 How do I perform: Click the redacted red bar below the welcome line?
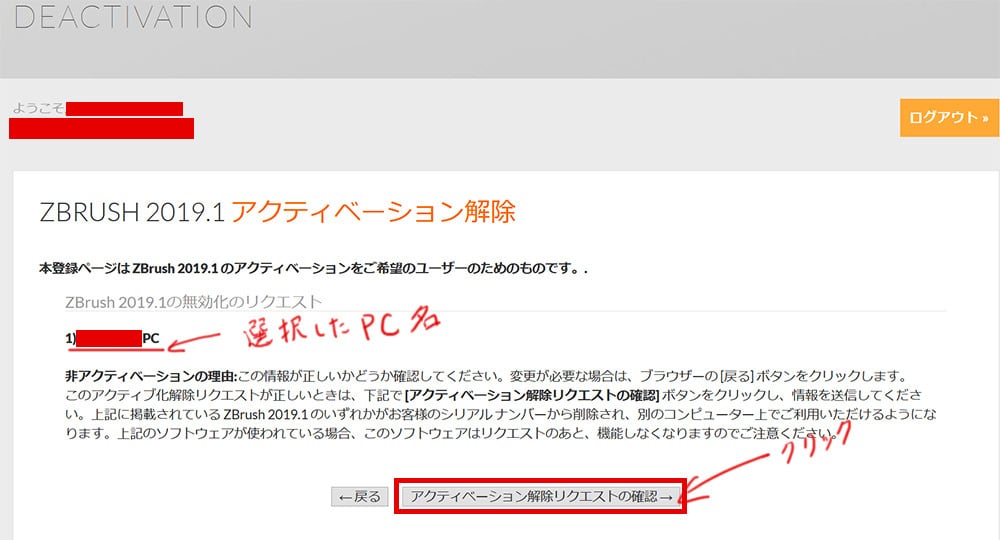pos(101,128)
